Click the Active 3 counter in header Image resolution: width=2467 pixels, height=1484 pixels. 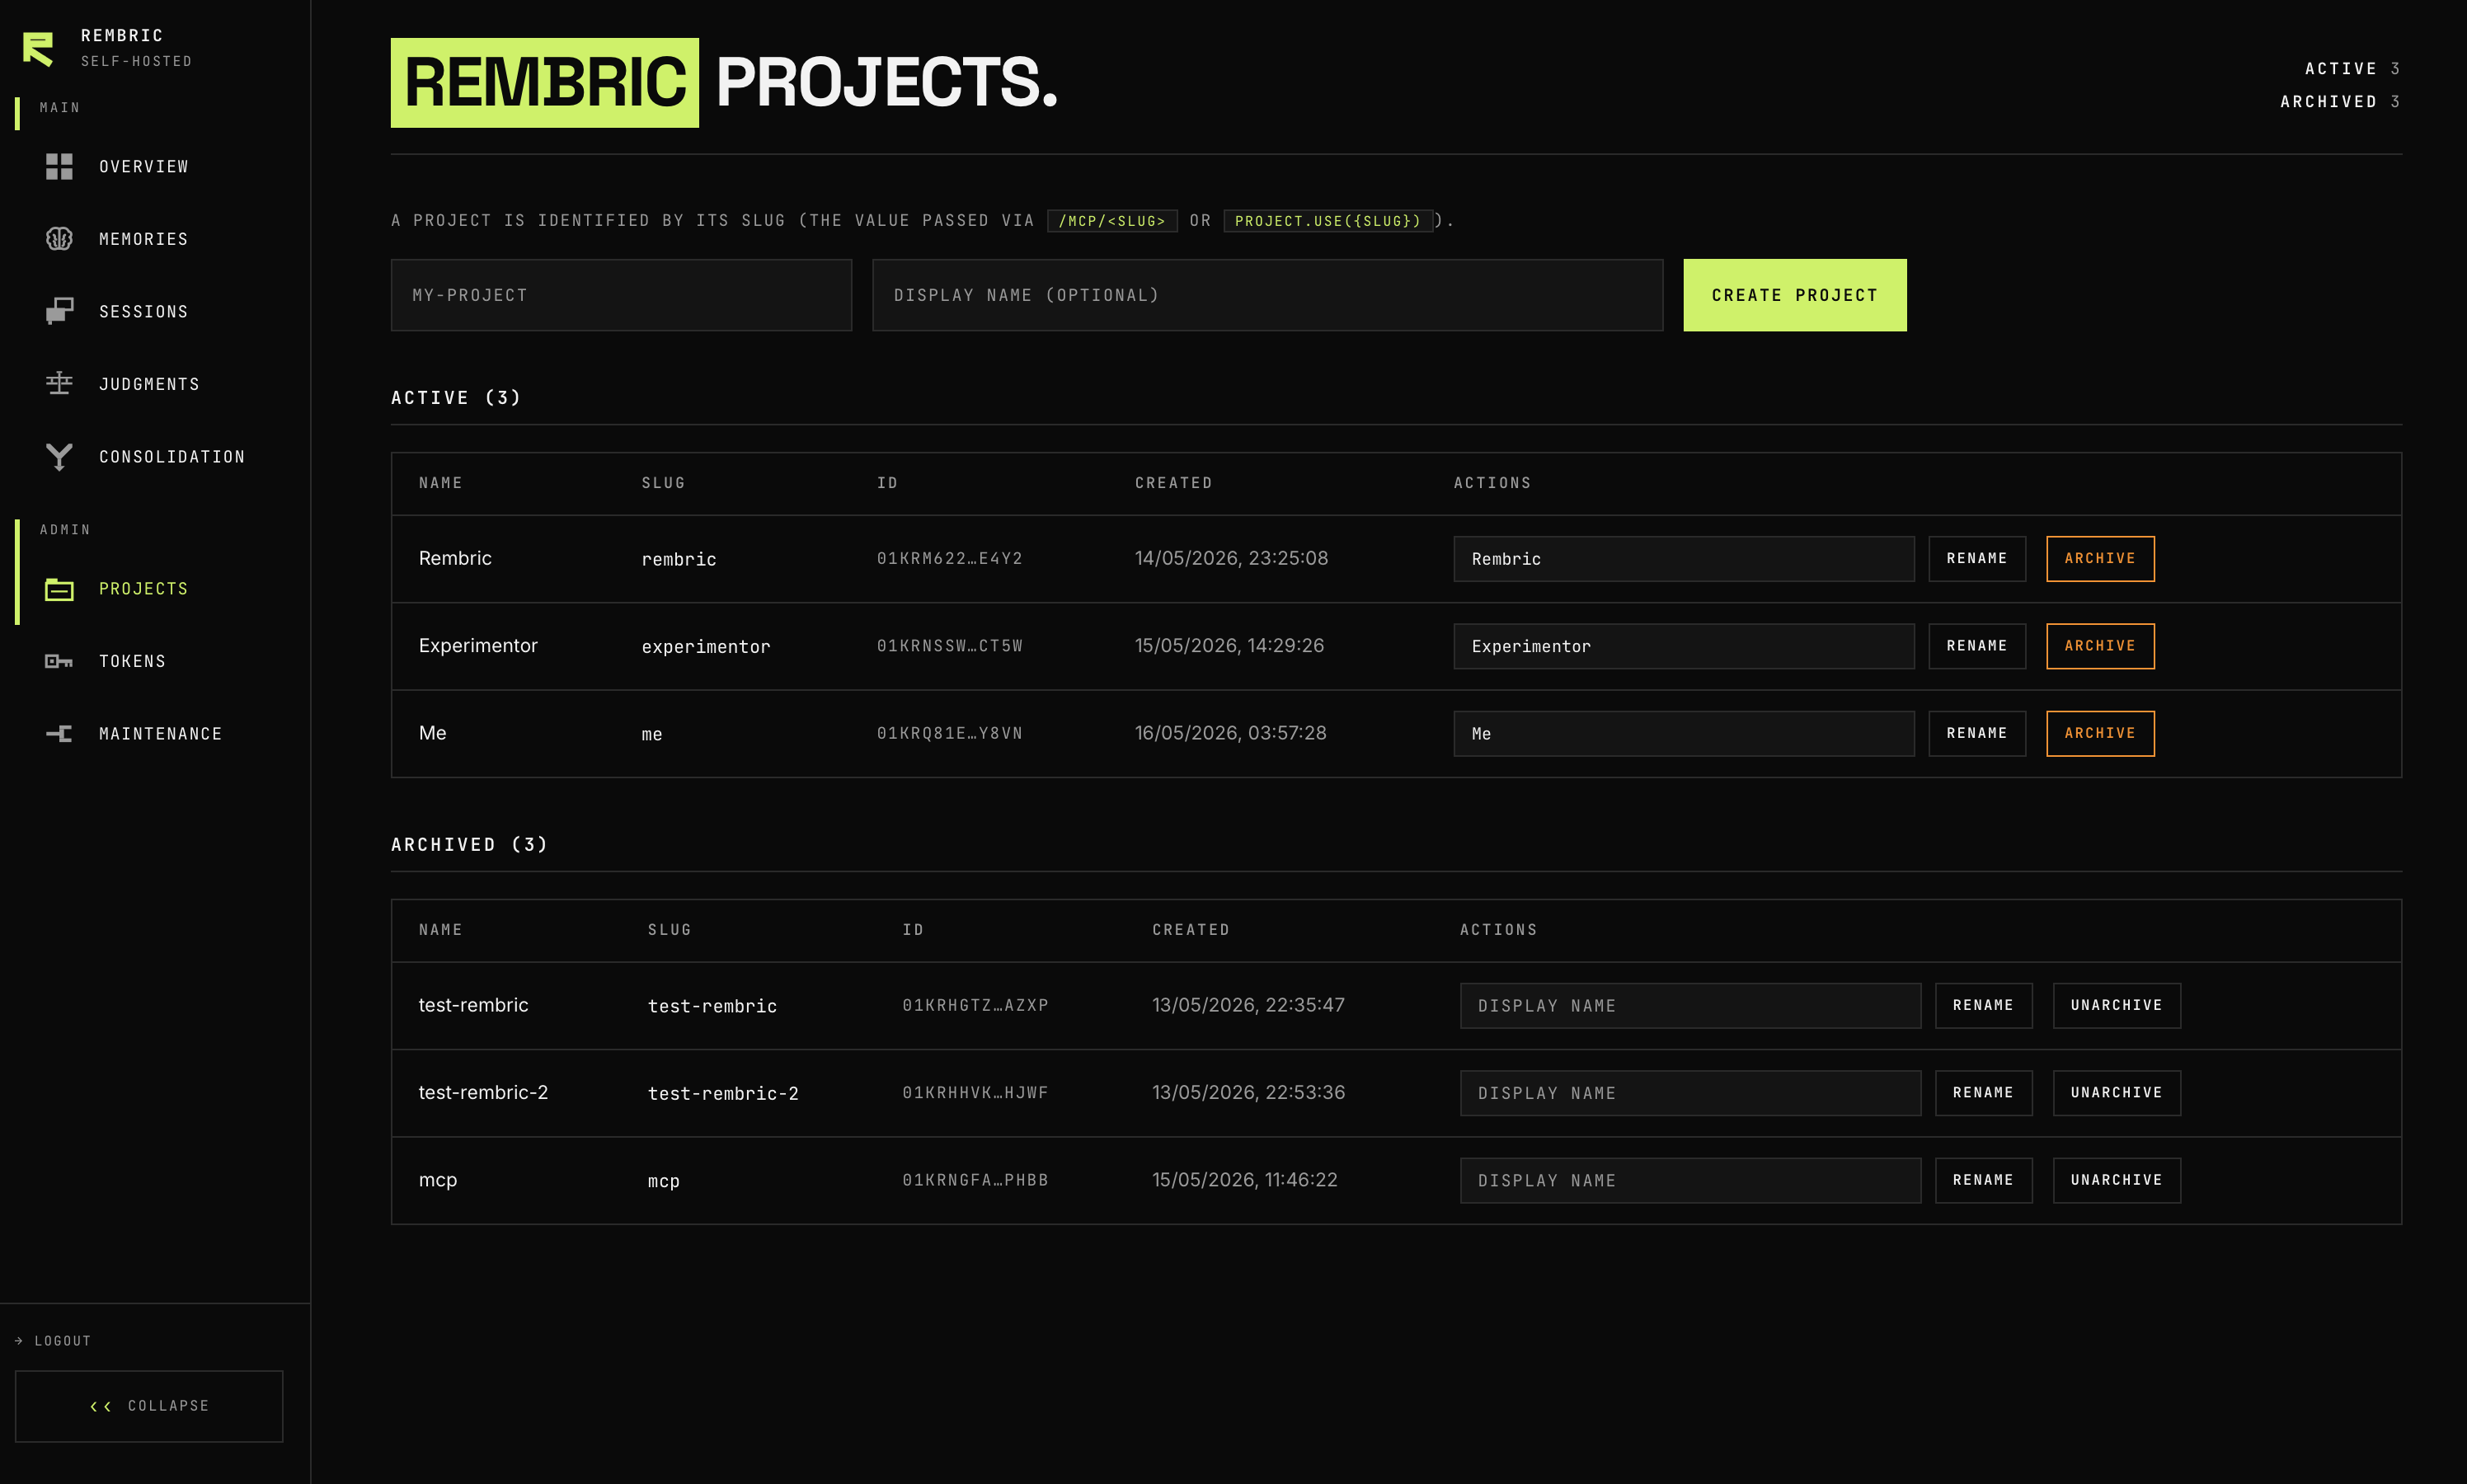click(2352, 68)
